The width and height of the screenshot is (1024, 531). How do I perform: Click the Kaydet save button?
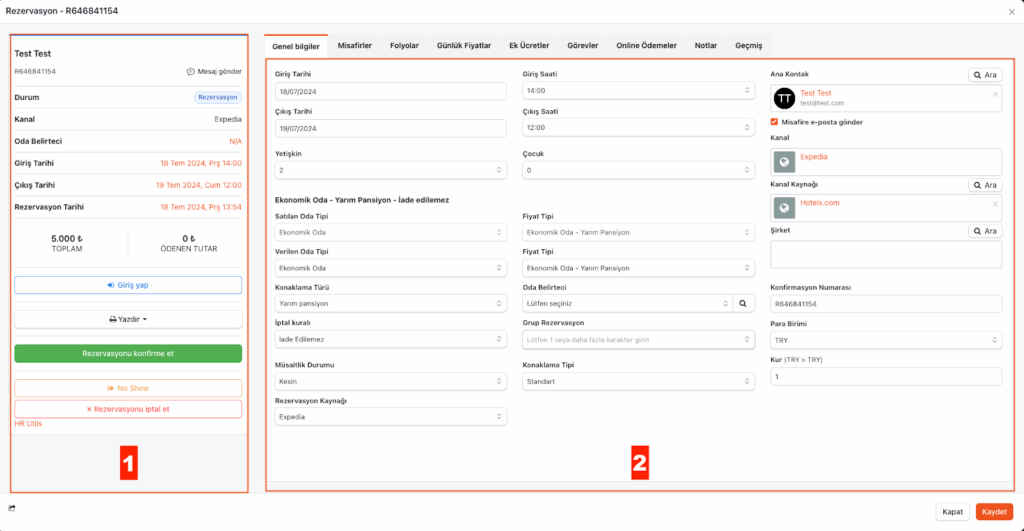pos(994,511)
